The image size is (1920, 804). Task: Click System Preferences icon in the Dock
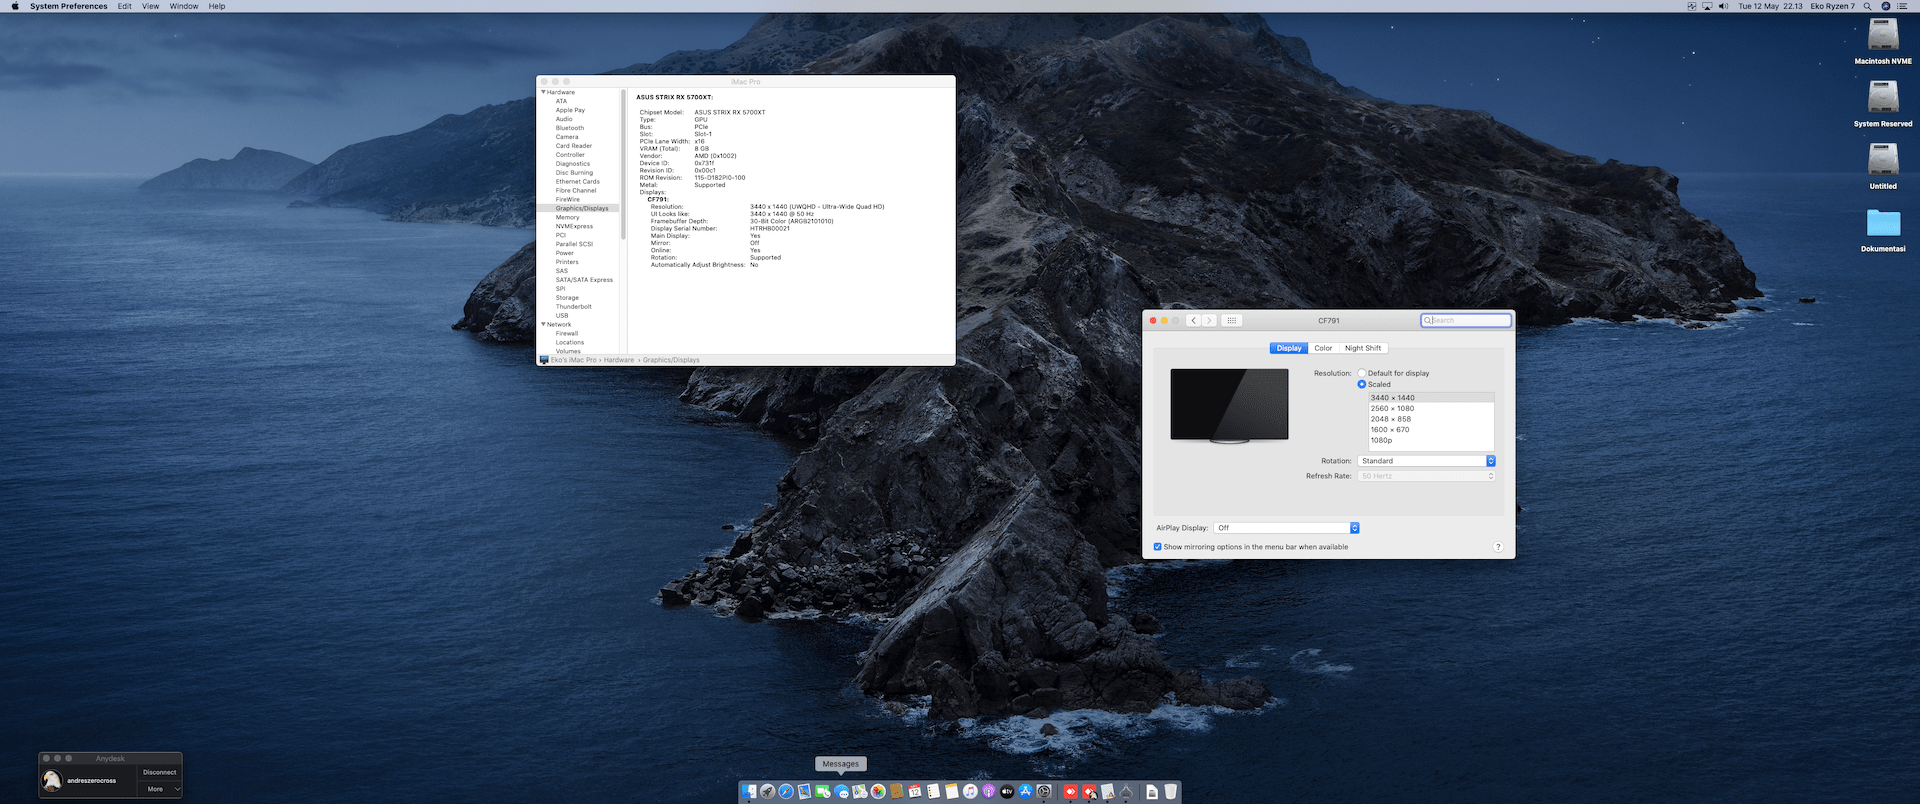(x=1044, y=792)
